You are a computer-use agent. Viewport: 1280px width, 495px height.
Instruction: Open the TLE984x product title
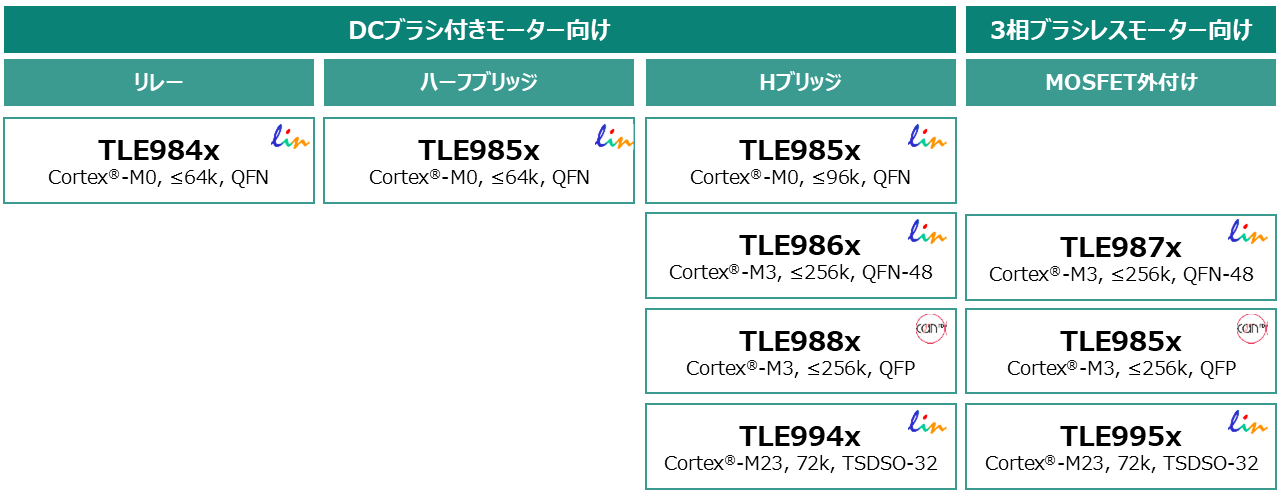click(x=159, y=150)
